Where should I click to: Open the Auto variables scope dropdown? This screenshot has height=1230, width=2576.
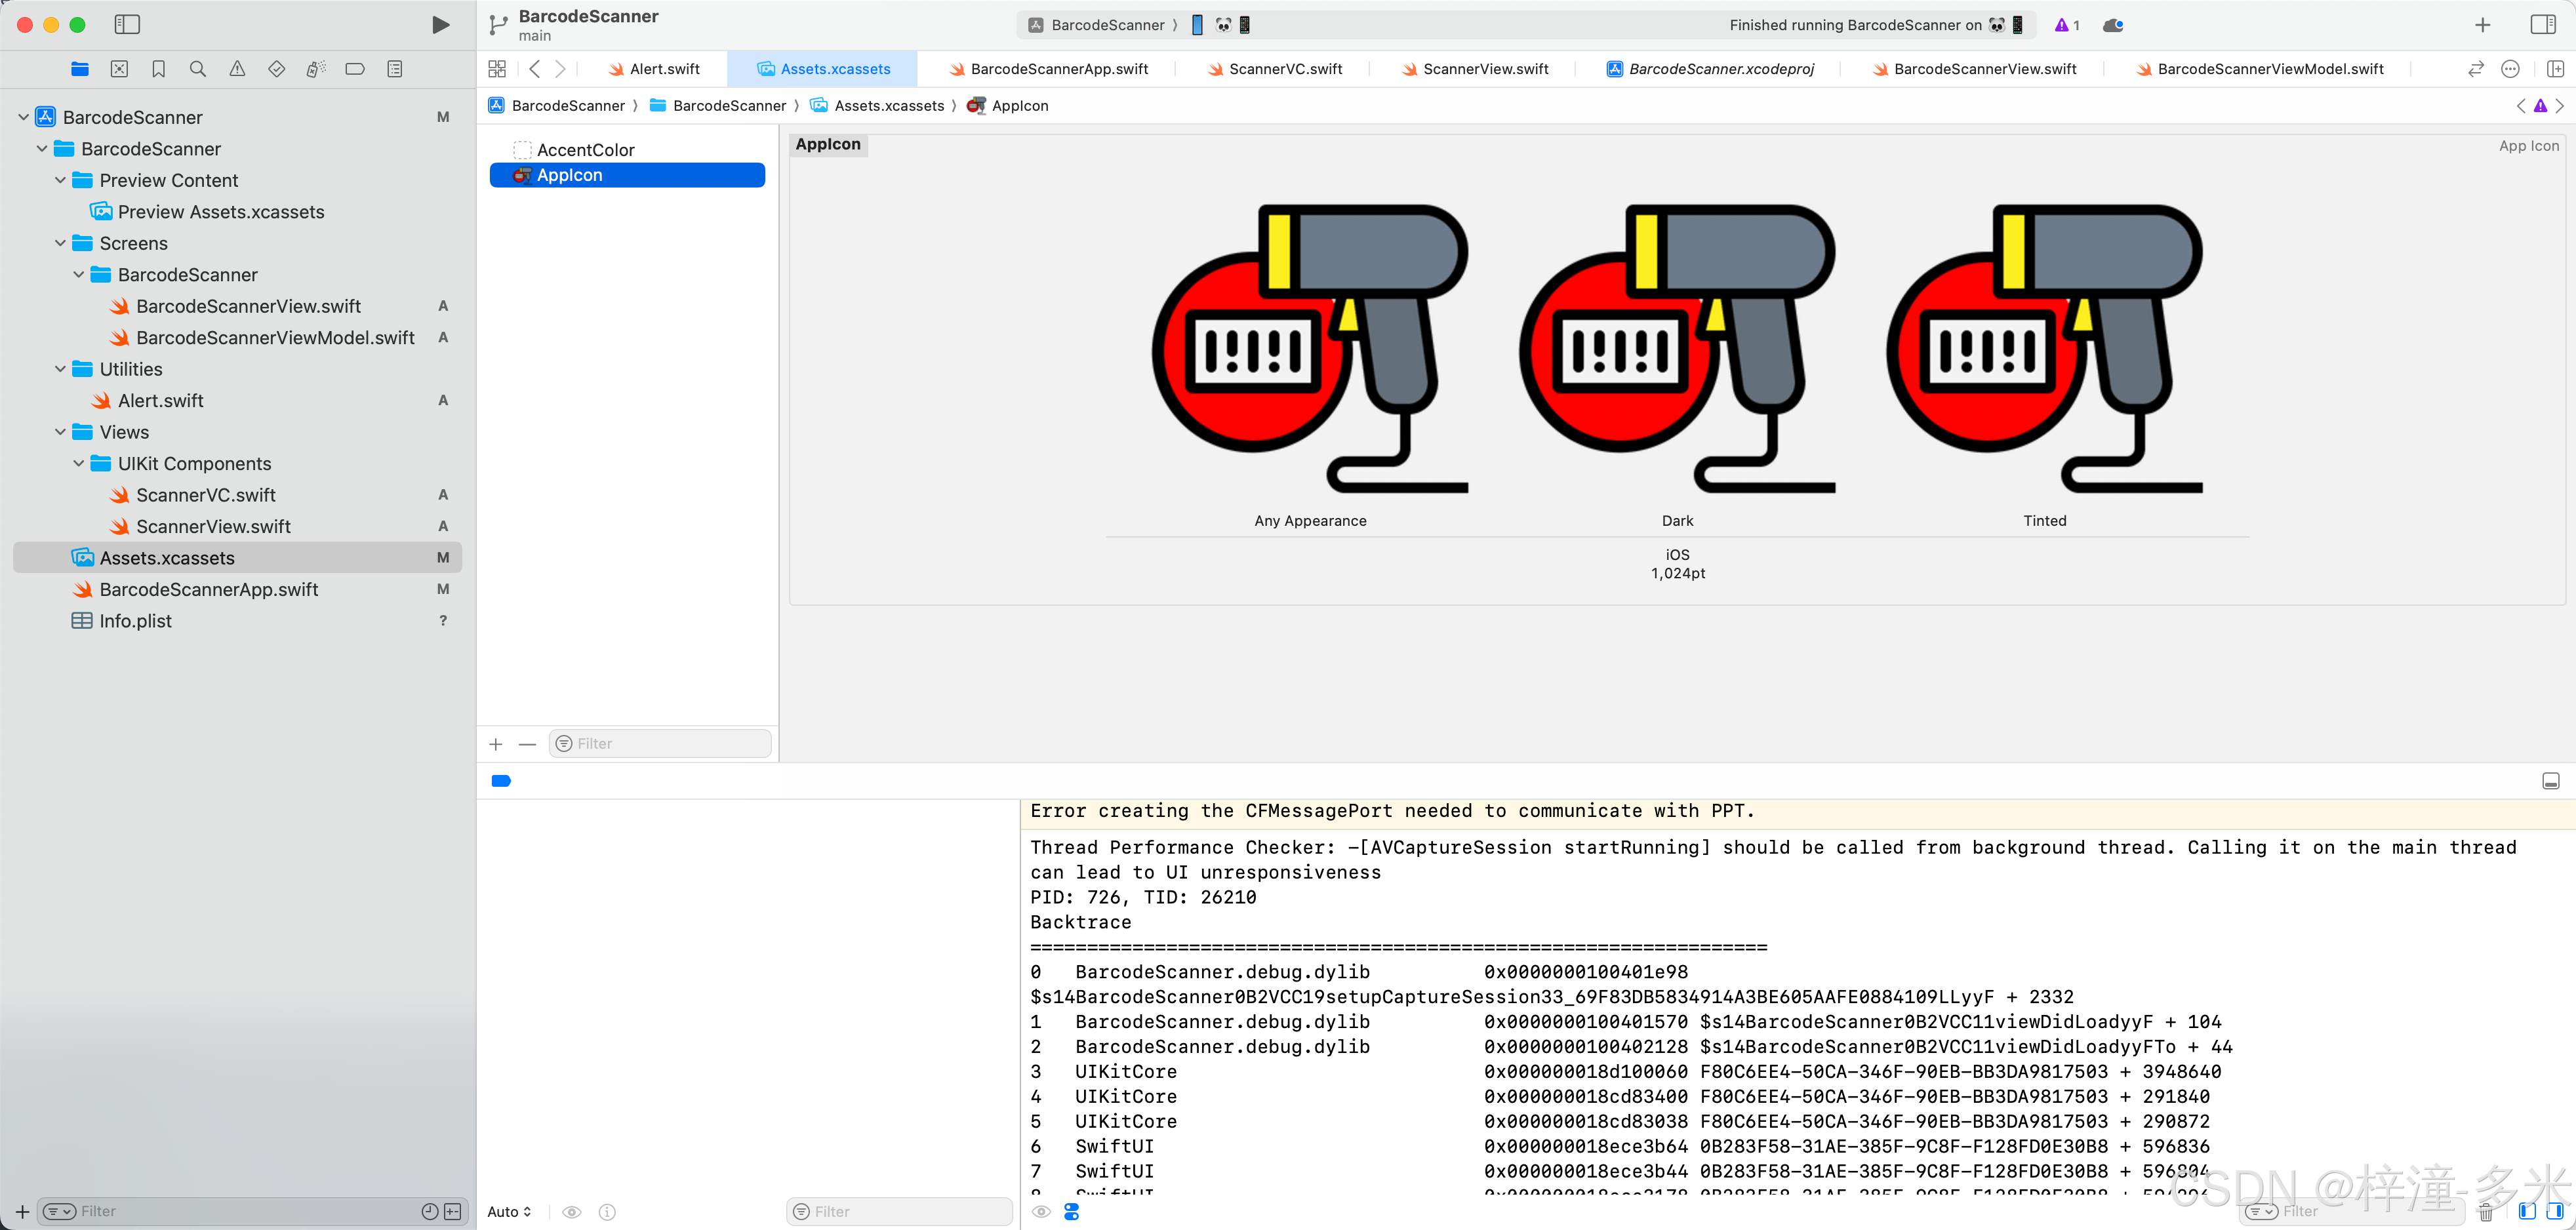pos(509,1212)
